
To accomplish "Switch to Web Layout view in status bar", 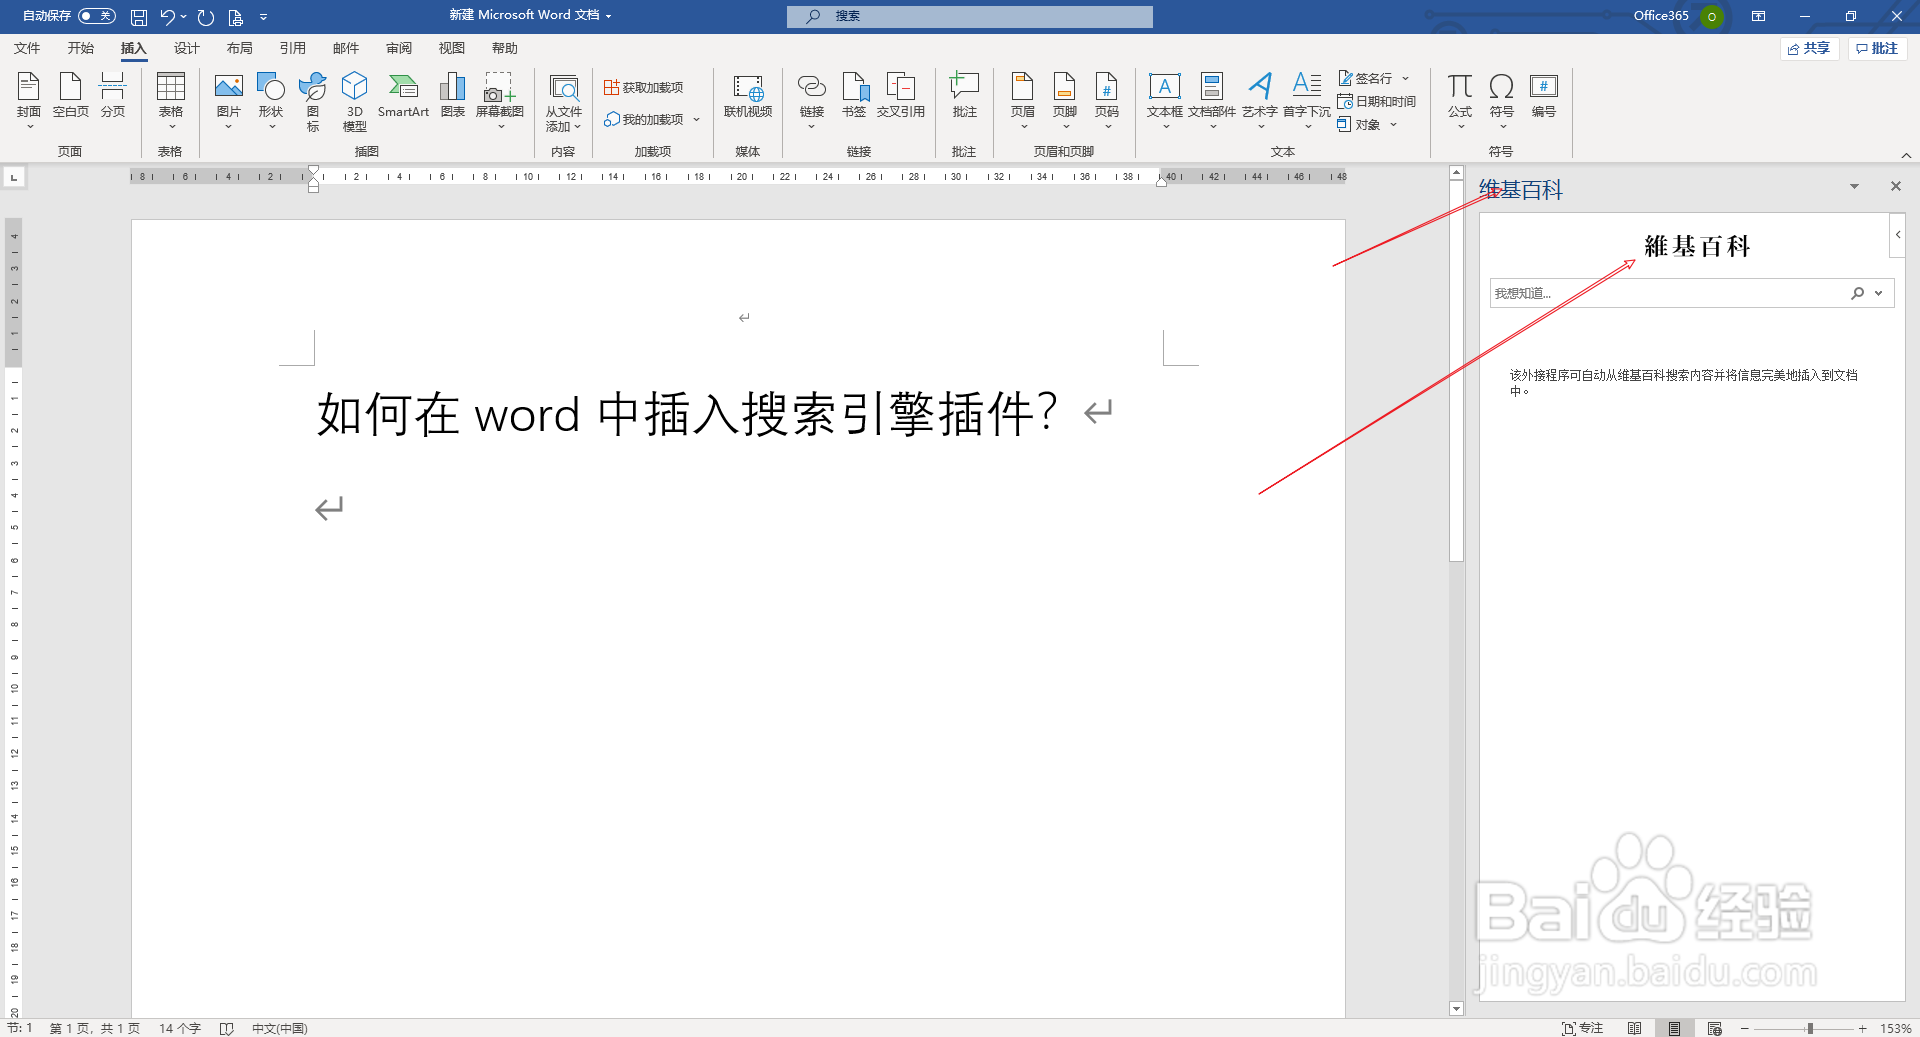I will tap(1715, 1028).
